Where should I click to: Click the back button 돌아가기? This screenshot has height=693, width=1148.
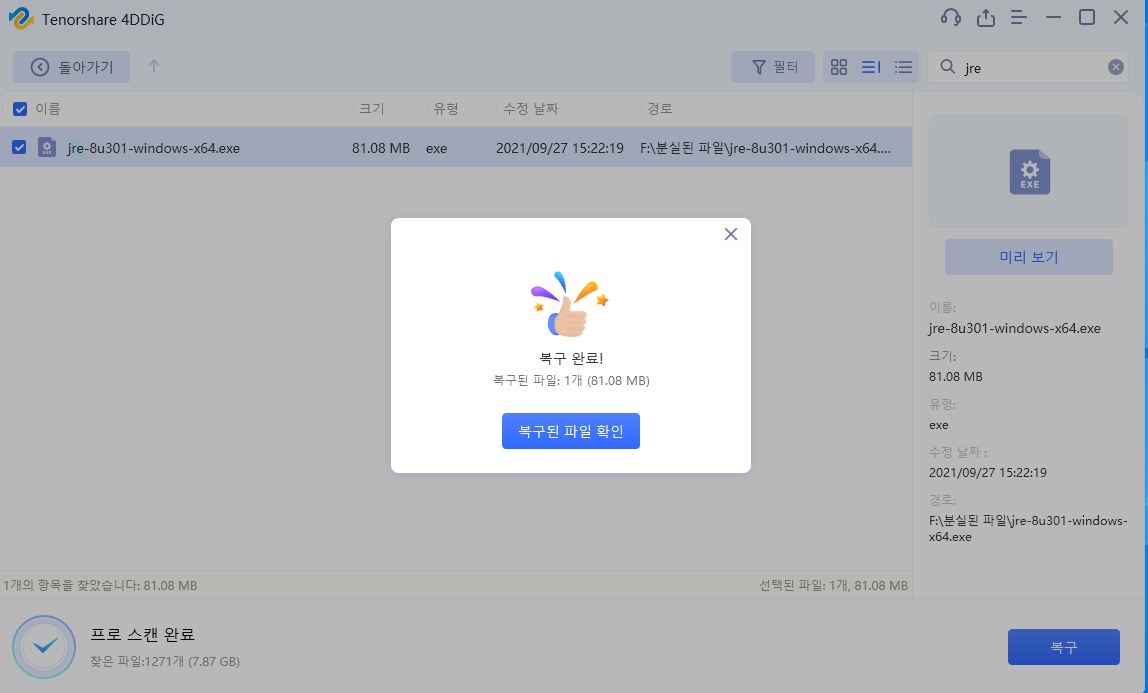(72, 67)
